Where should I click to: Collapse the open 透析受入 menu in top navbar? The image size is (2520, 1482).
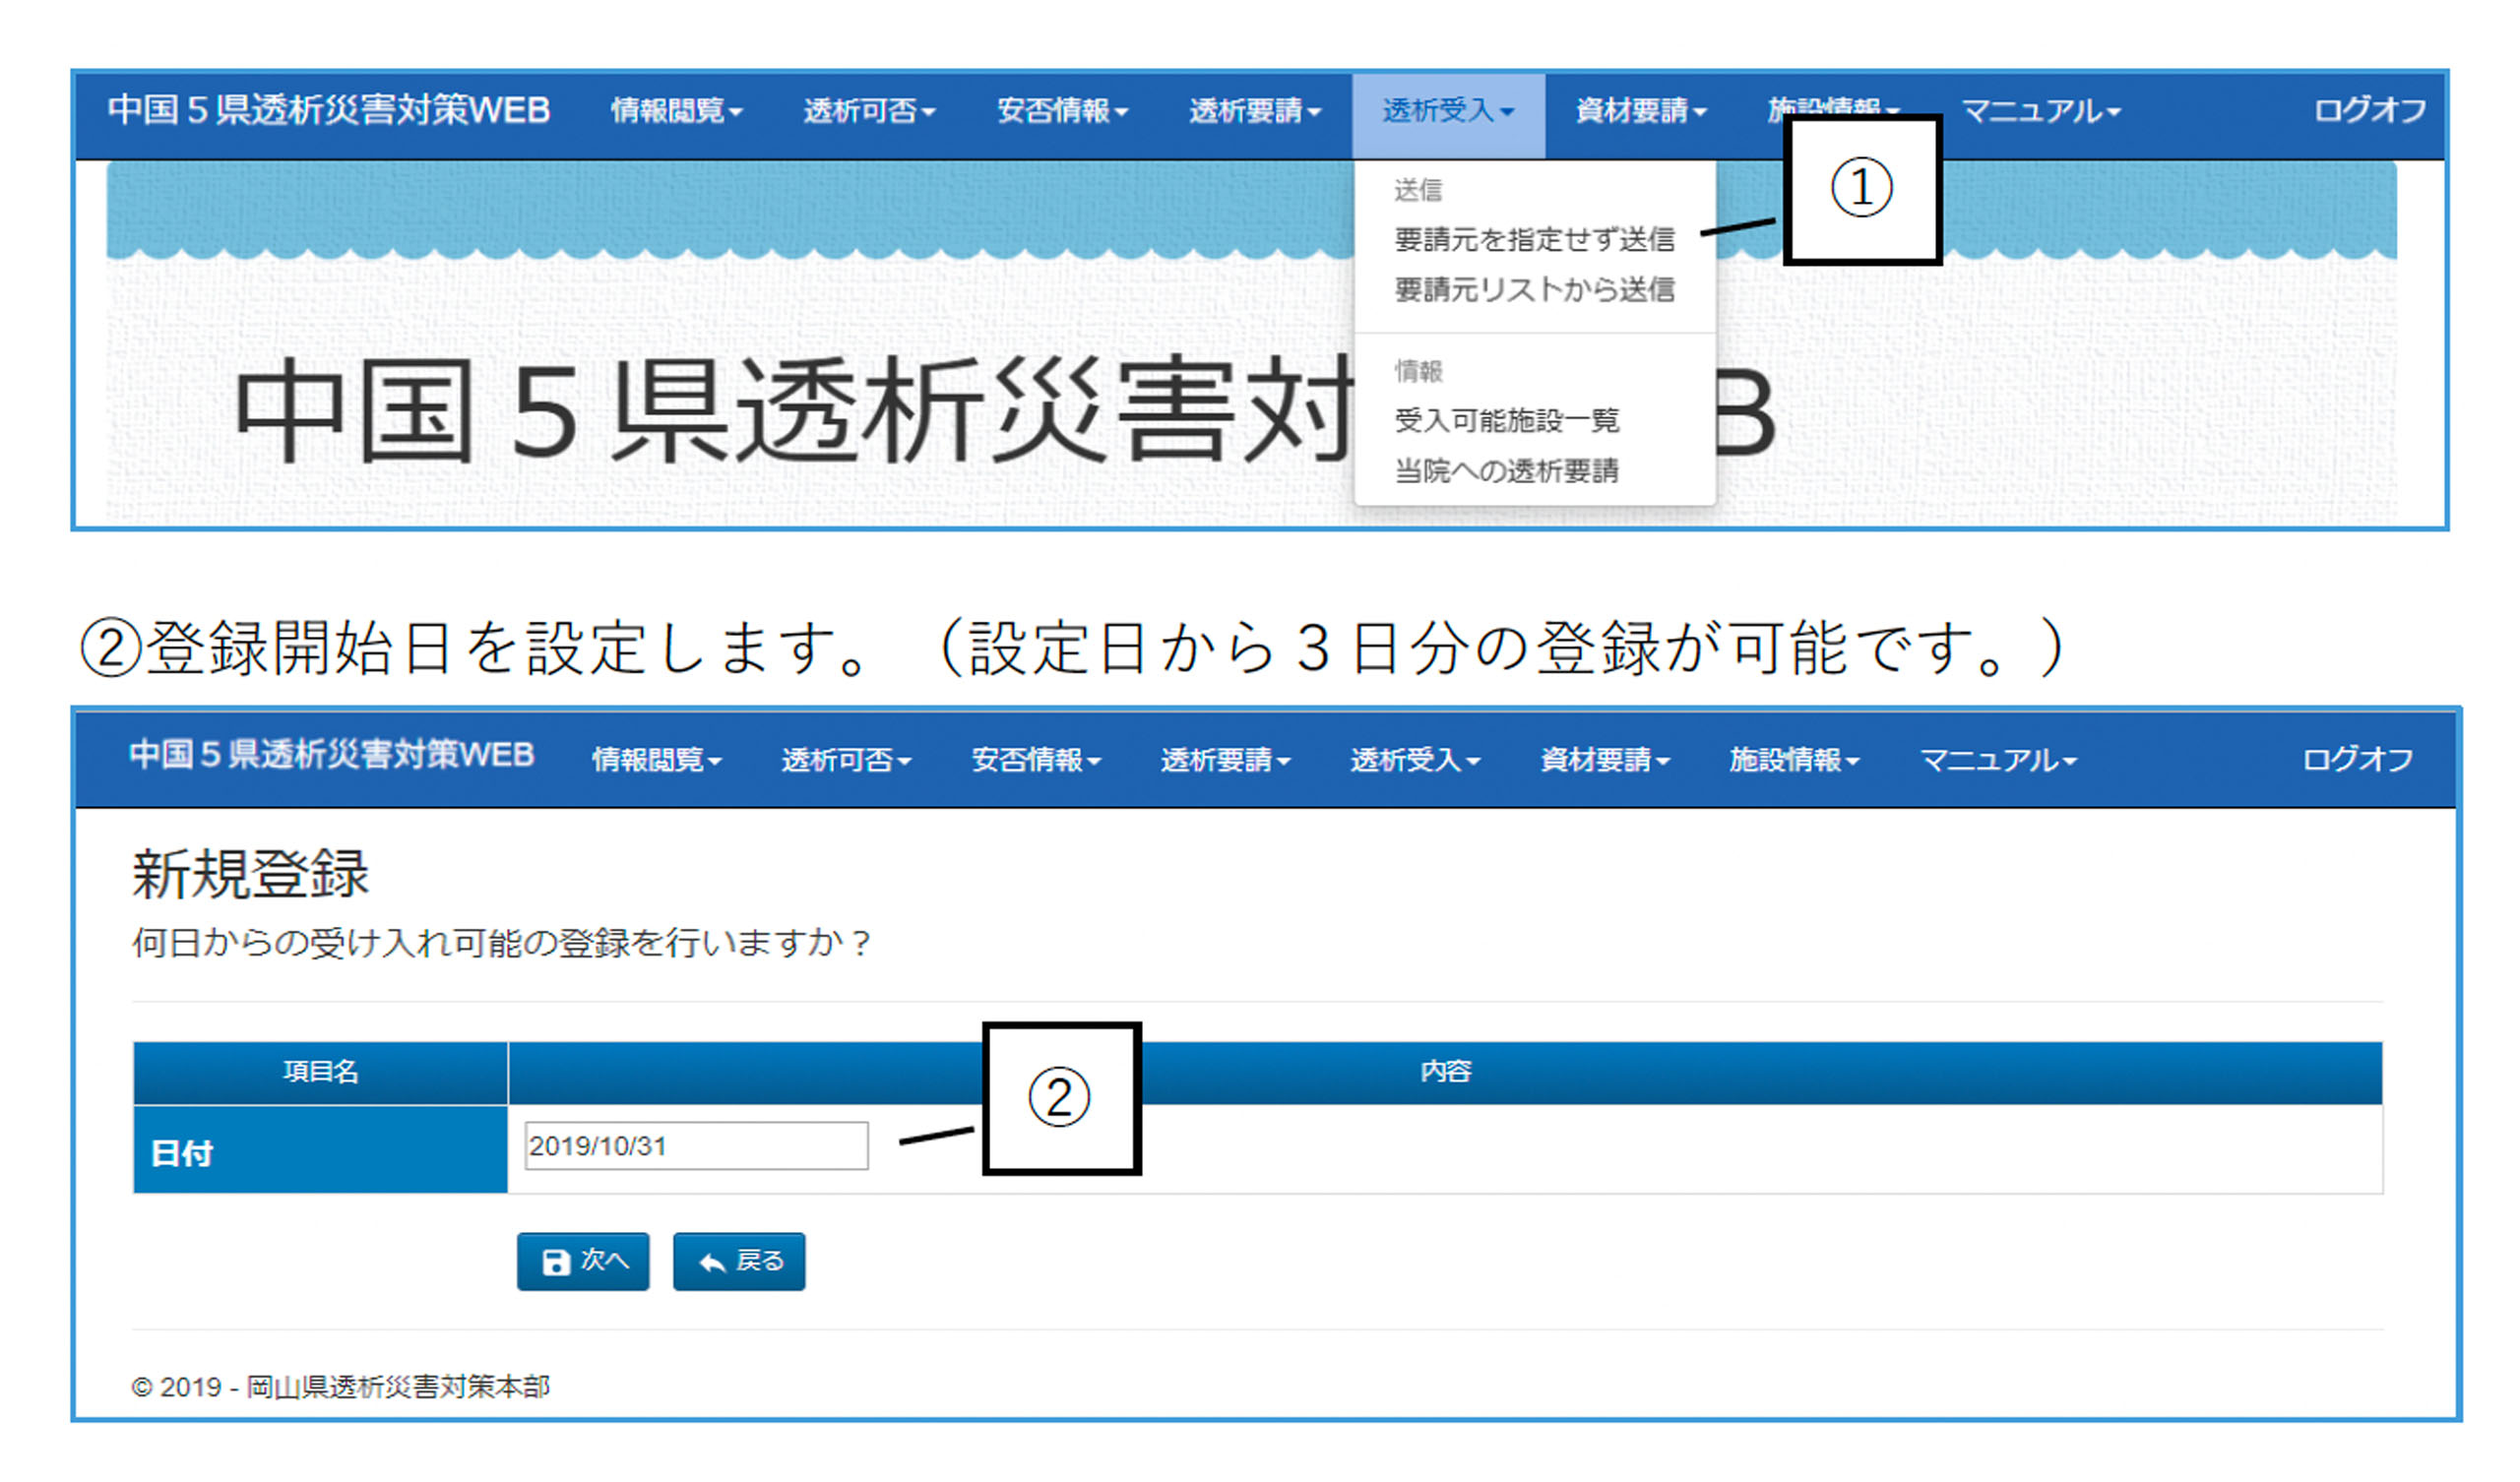(x=1448, y=110)
